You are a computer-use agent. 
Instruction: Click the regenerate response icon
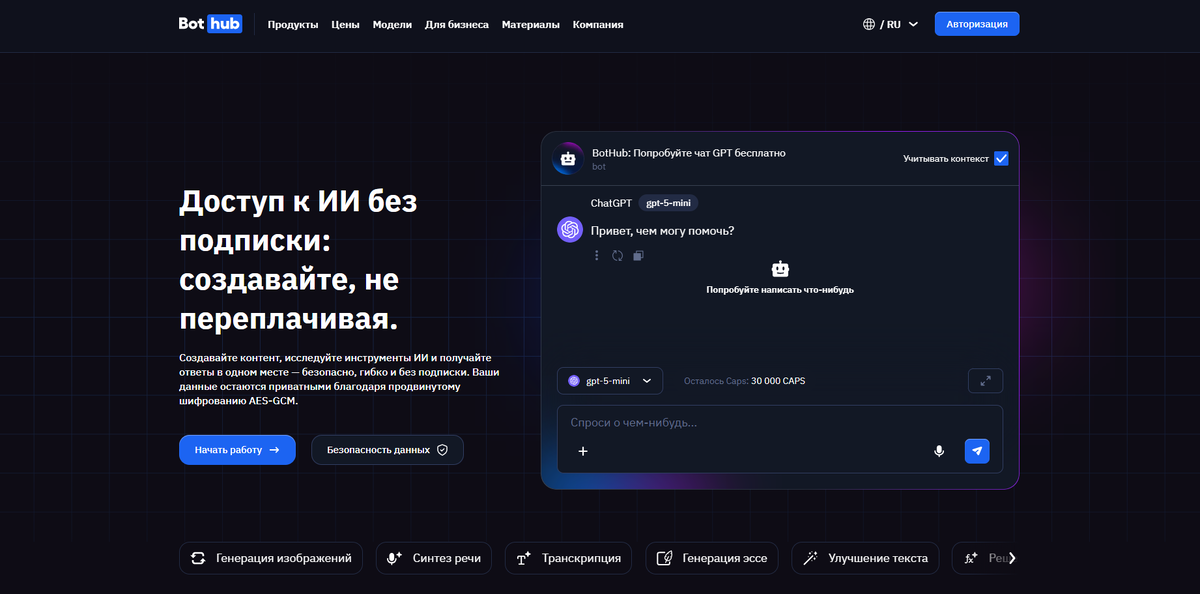point(617,256)
